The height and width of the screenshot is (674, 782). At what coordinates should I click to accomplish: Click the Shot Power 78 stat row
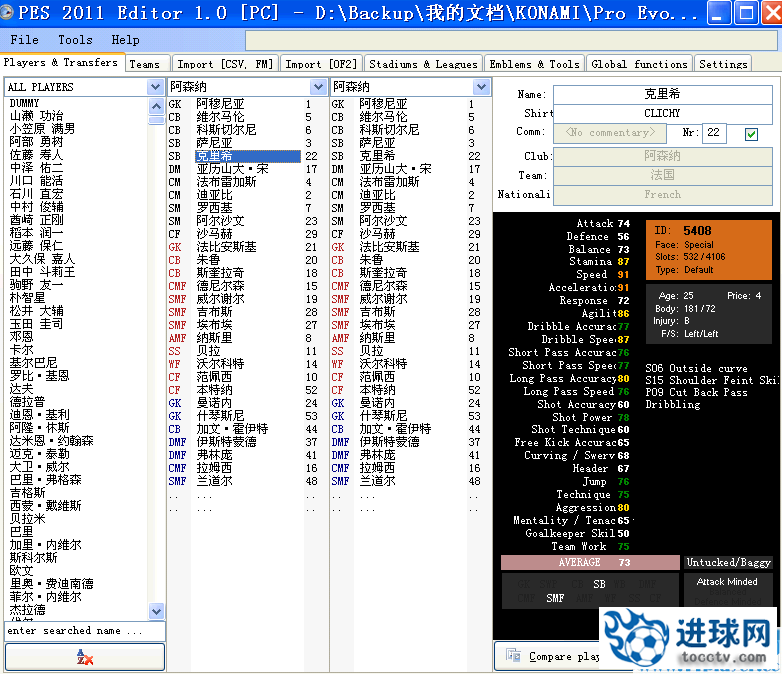[x=591, y=417]
